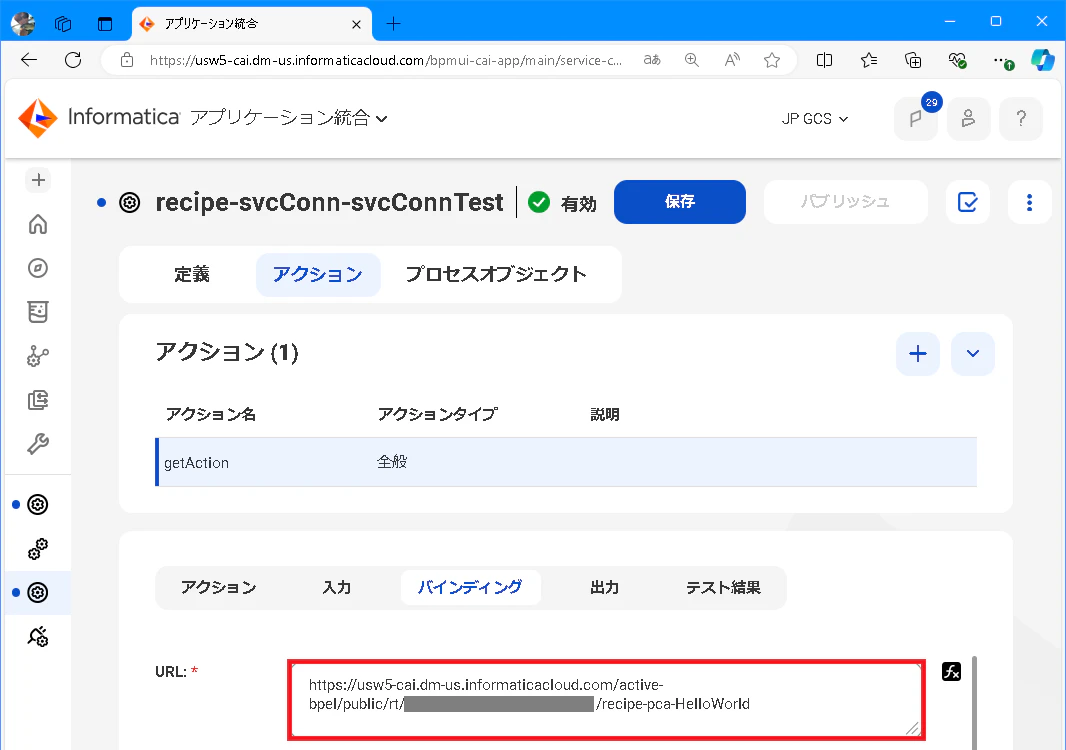Expand the JP GCS organization dropdown
This screenshot has width=1066, height=750.
click(x=814, y=119)
